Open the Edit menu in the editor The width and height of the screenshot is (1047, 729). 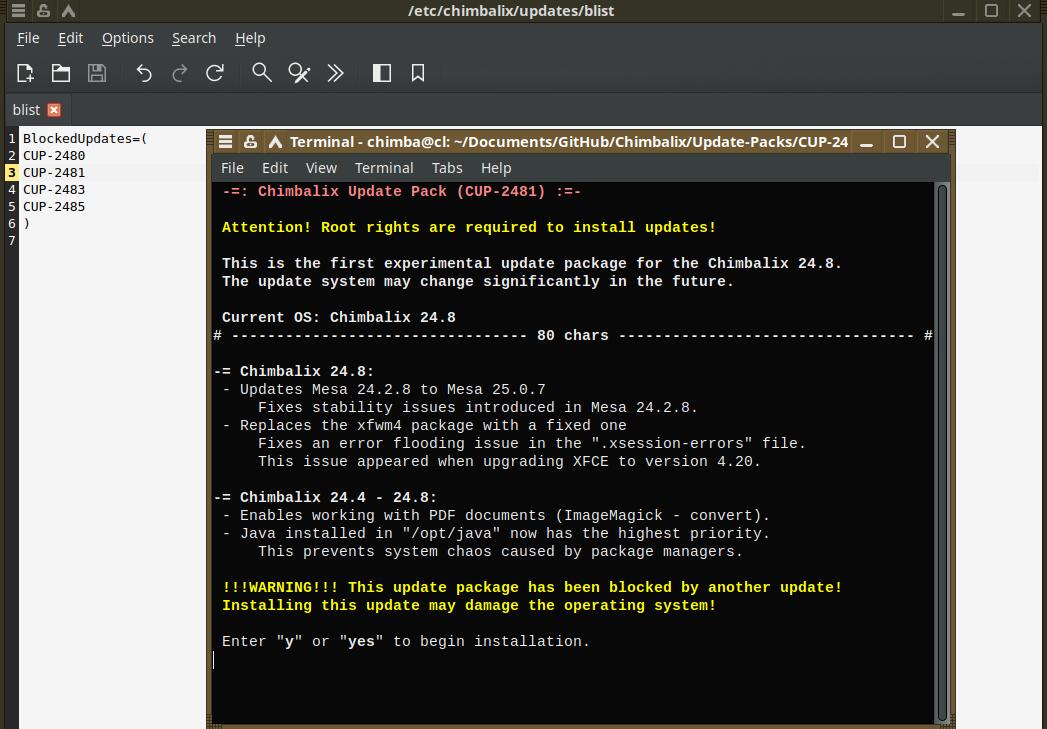point(70,38)
